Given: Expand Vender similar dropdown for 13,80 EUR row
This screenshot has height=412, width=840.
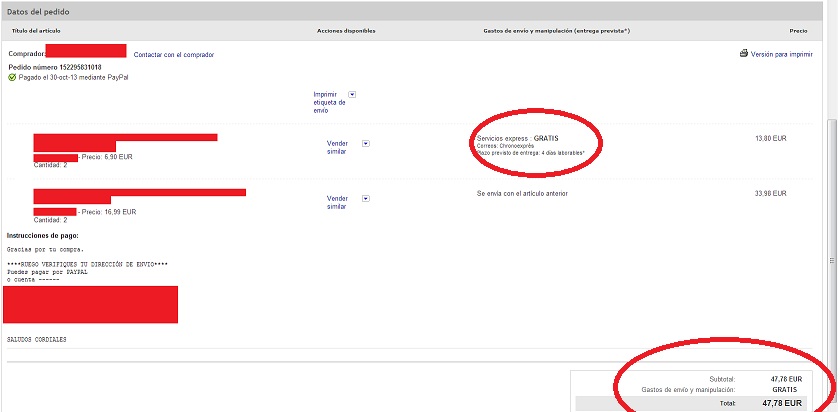Looking at the screenshot, I should [x=365, y=143].
